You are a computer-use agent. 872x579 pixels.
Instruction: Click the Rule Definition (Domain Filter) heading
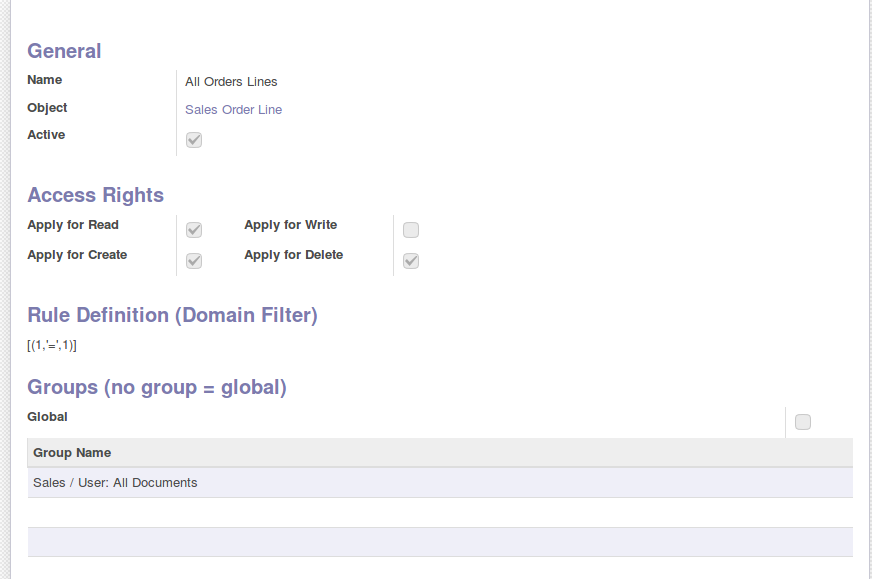tap(172, 315)
